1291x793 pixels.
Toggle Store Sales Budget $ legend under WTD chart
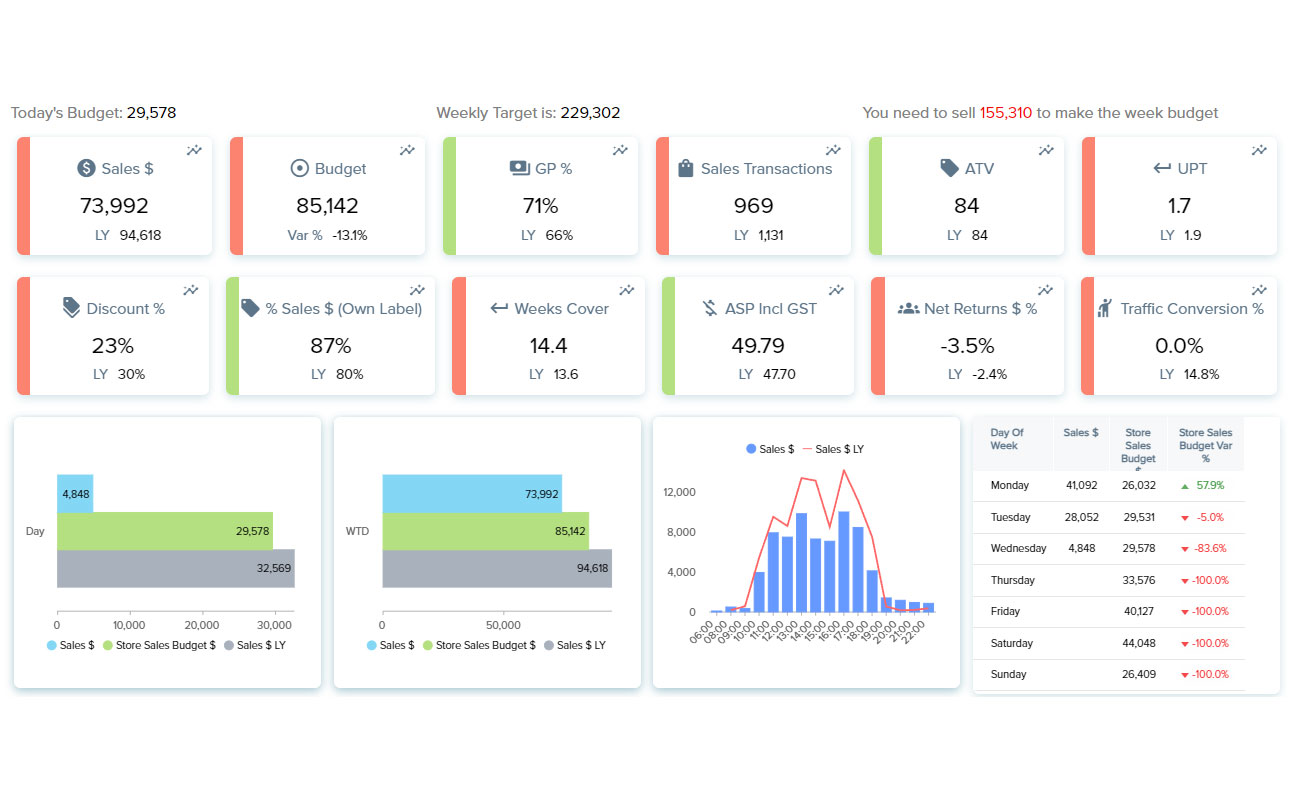(478, 645)
